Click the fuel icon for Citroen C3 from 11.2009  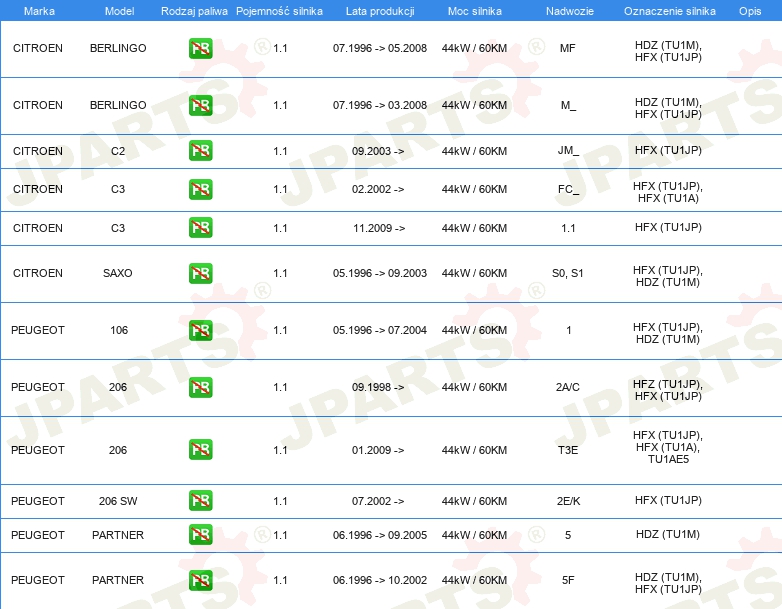[x=200, y=228]
